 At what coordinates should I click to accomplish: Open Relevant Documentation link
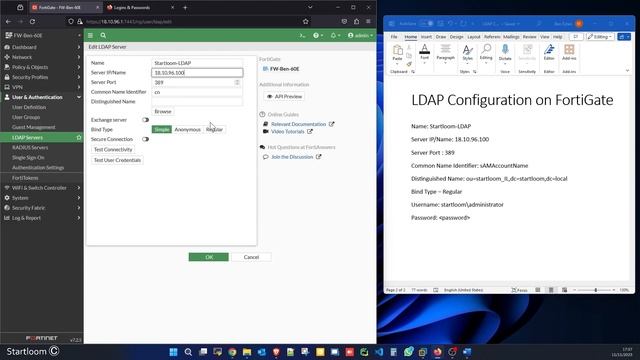tap(298, 124)
